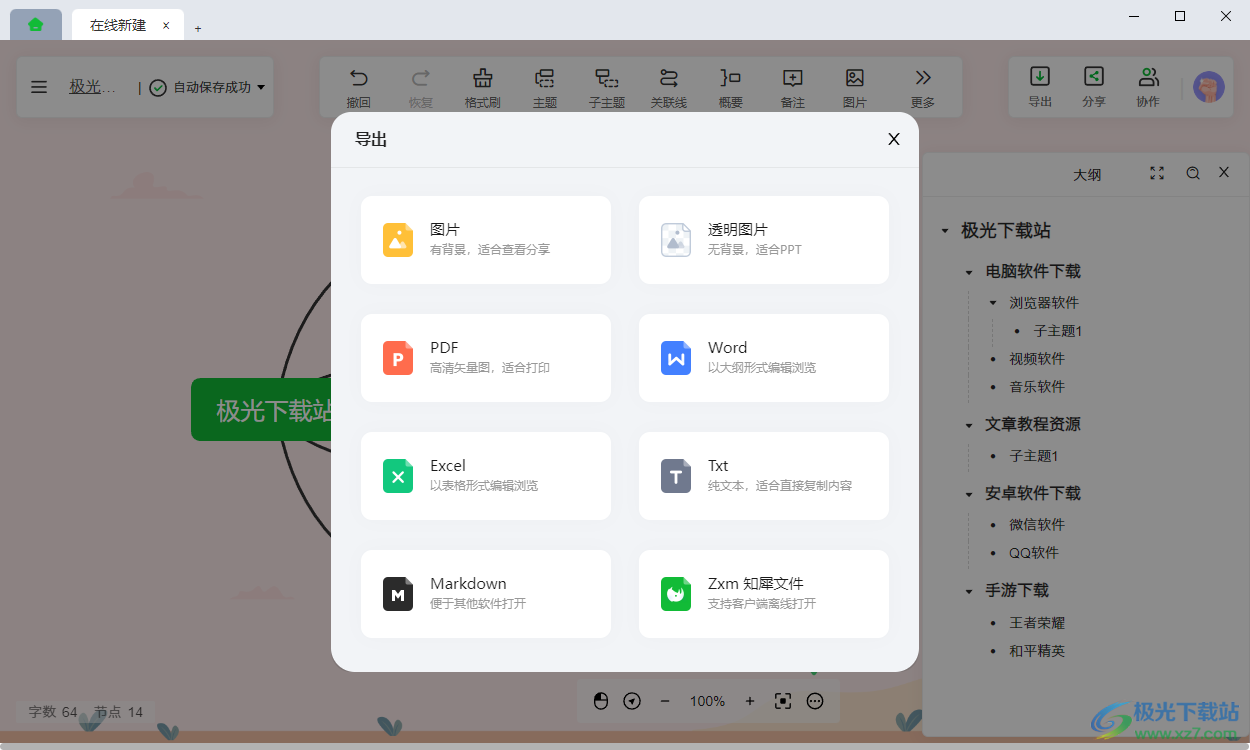Zoom in with the plus button

click(750, 701)
